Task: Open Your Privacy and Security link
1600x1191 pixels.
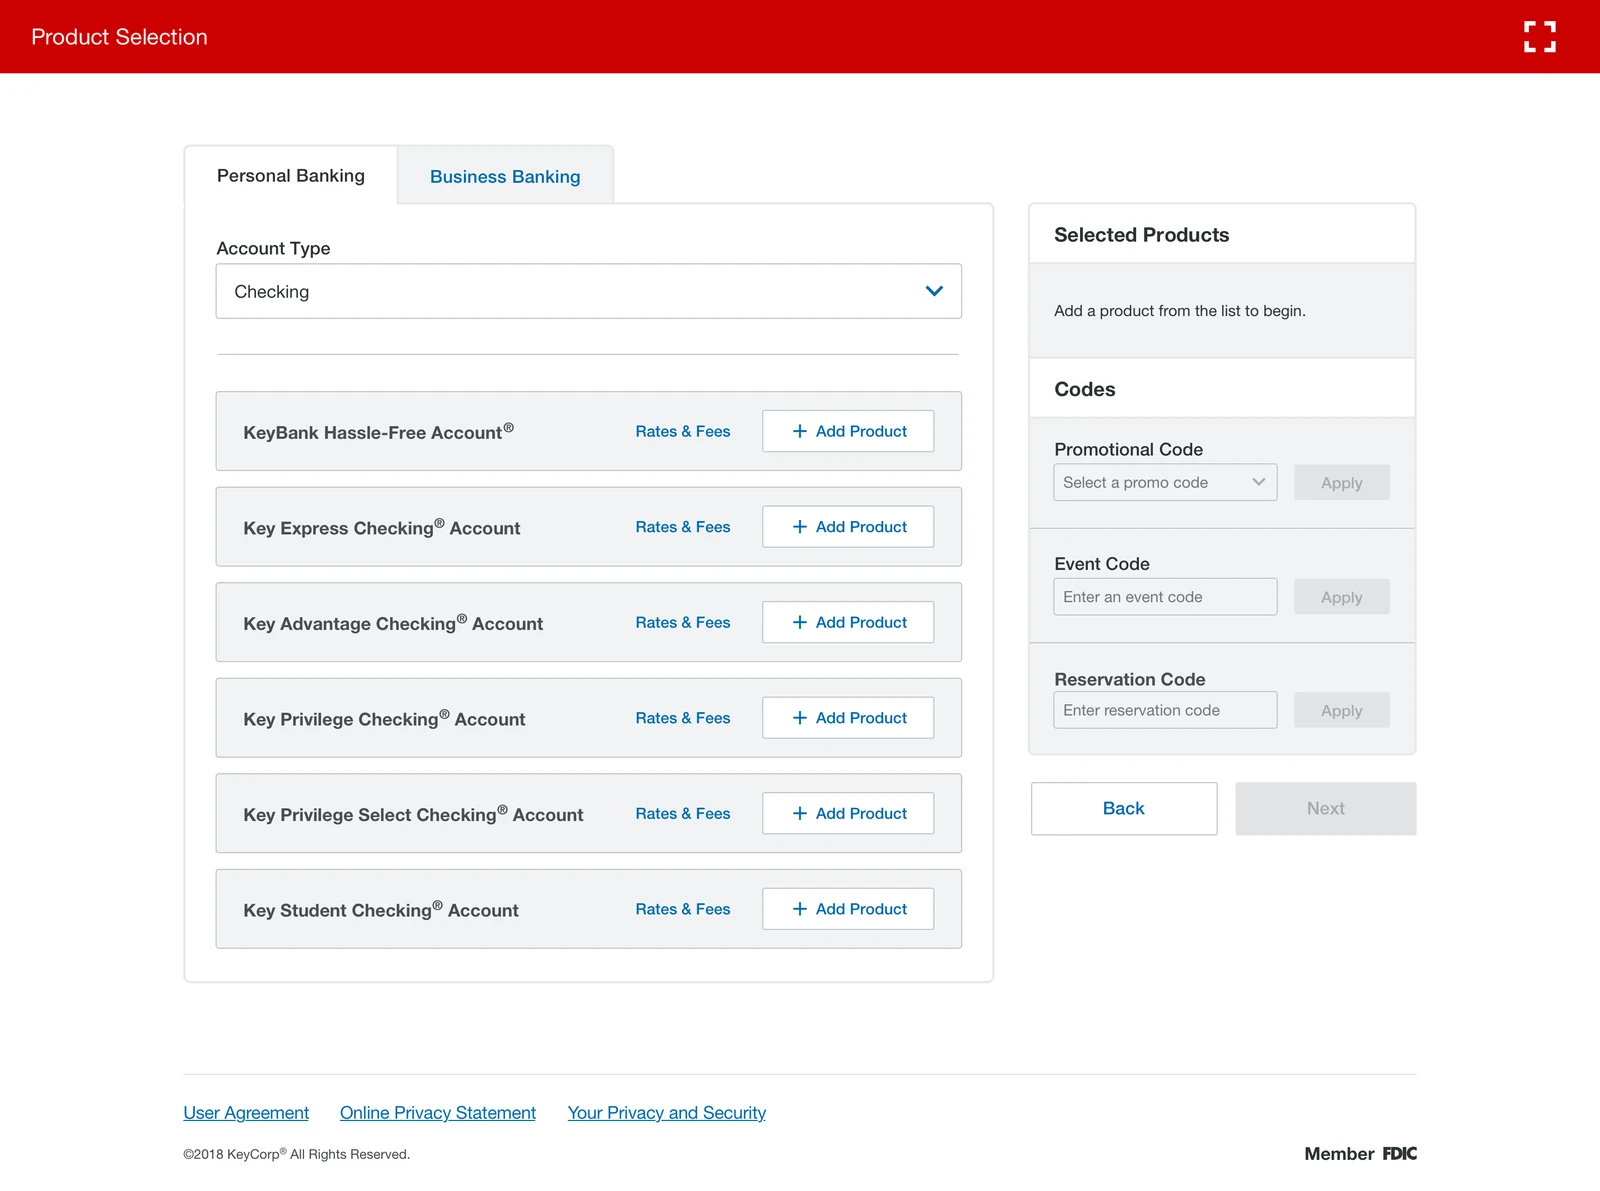Action: (x=667, y=1113)
